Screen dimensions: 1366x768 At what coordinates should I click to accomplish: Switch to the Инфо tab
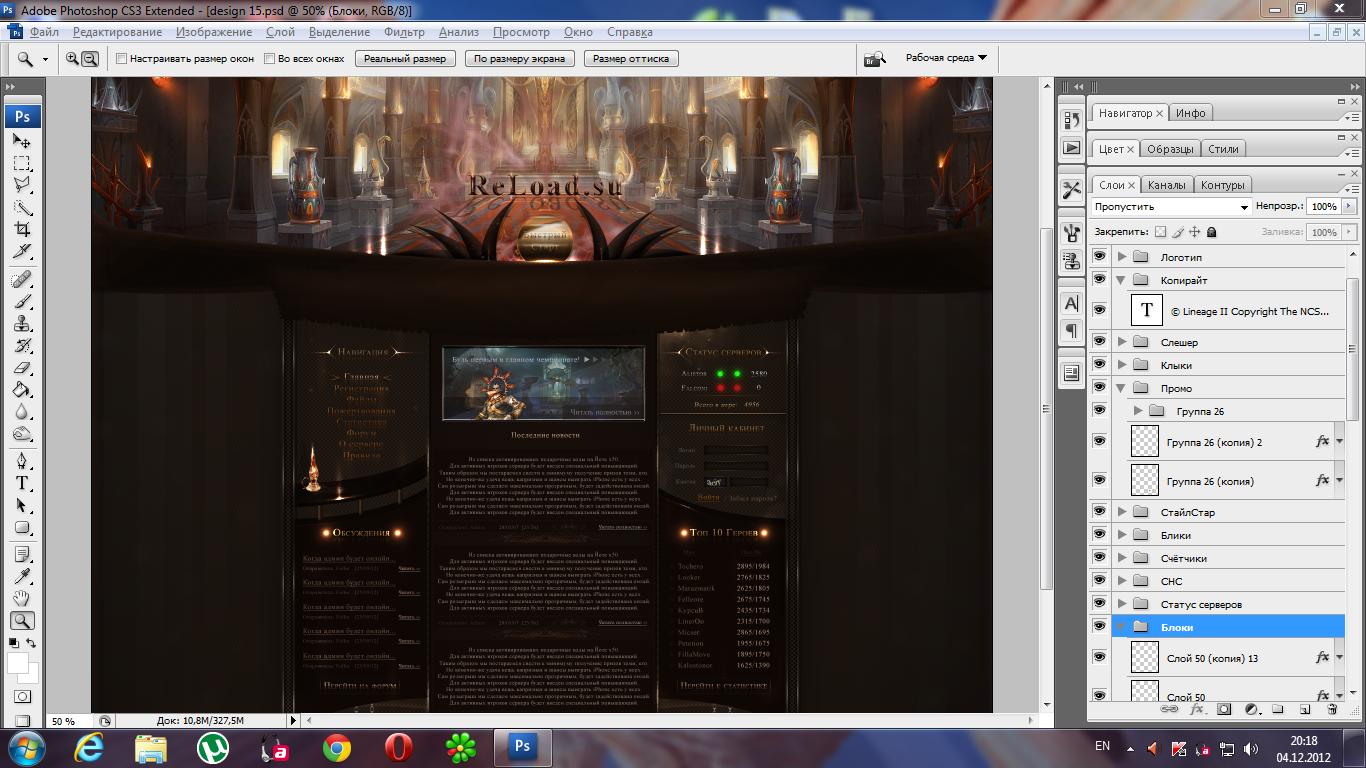click(1190, 113)
